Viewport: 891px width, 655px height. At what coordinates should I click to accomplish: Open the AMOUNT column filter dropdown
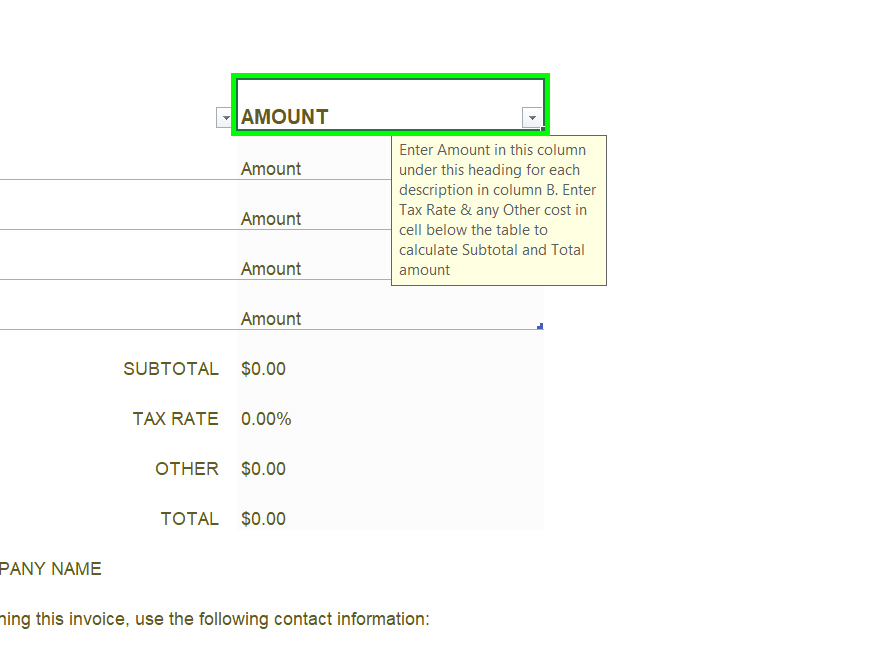[x=532, y=118]
